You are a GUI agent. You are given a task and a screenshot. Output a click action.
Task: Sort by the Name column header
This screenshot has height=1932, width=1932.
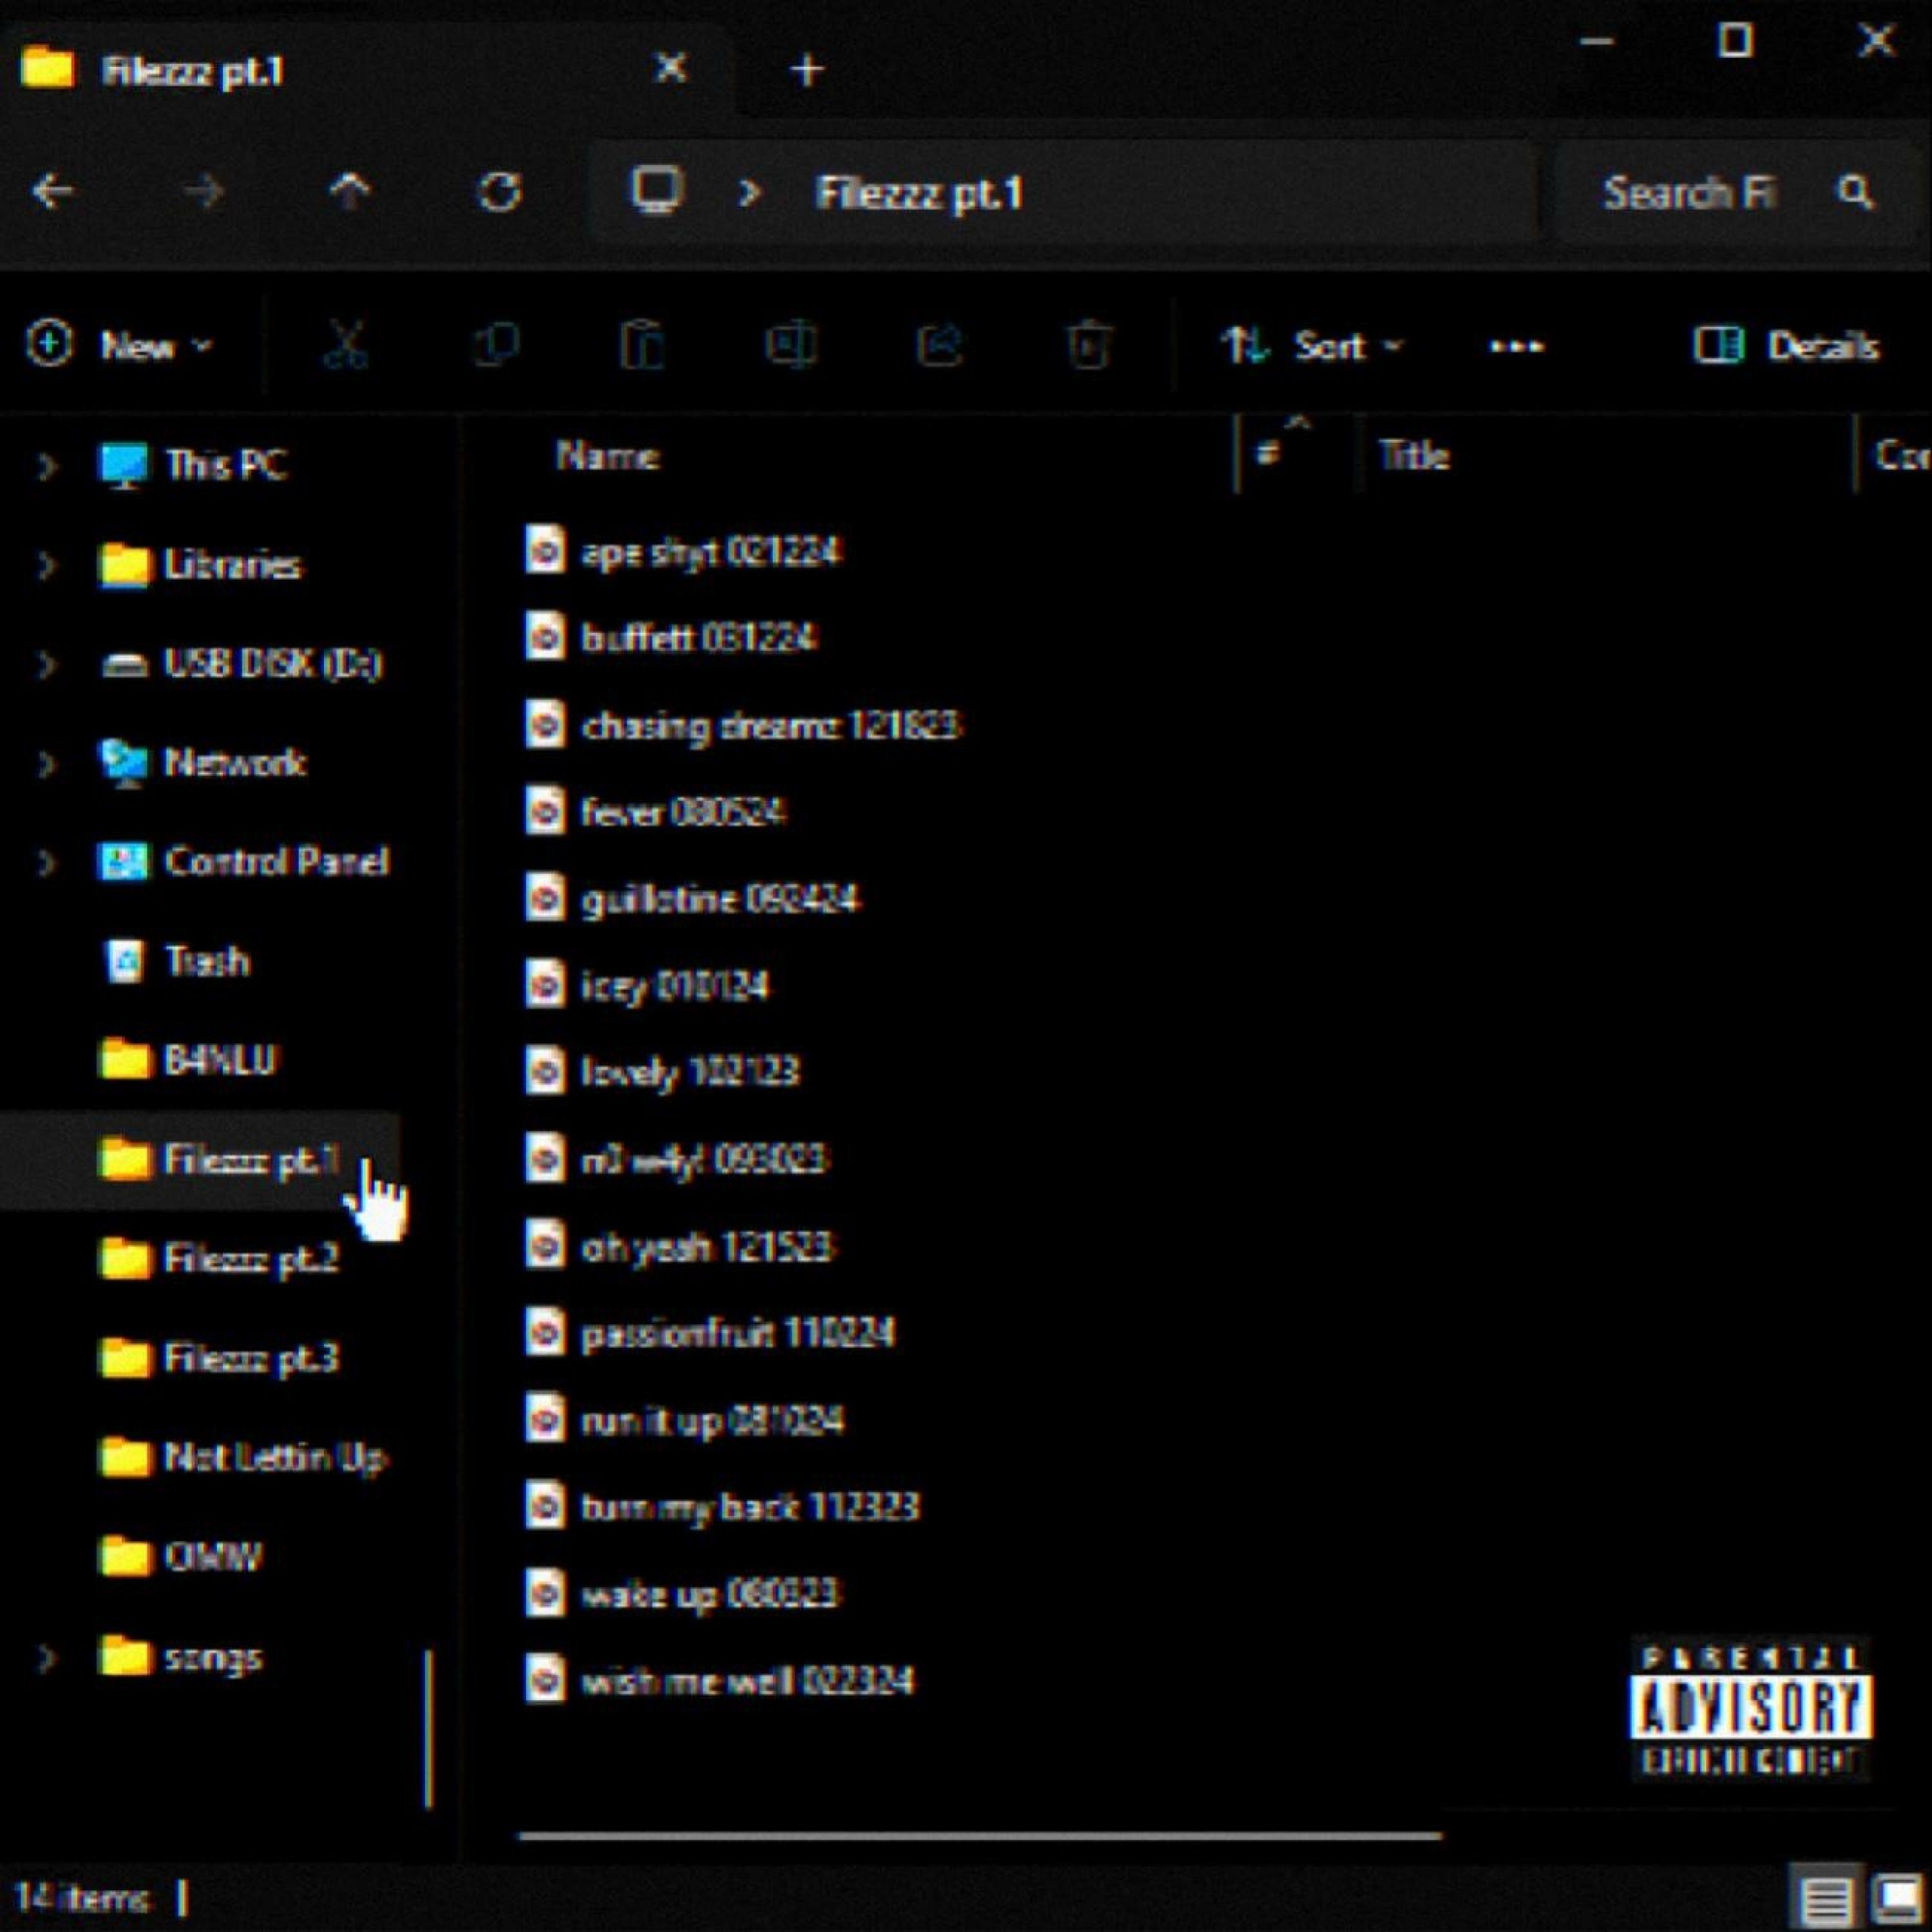(x=608, y=456)
